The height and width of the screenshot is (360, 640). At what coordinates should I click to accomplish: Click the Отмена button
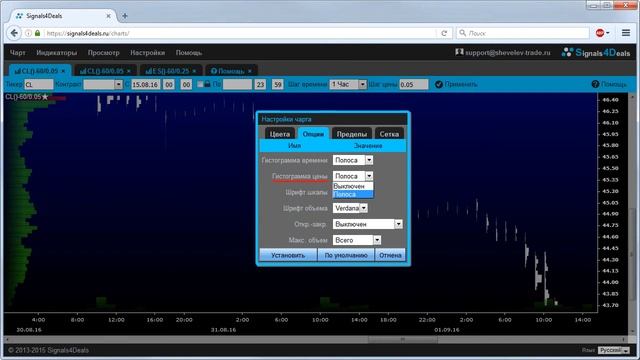click(390, 255)
